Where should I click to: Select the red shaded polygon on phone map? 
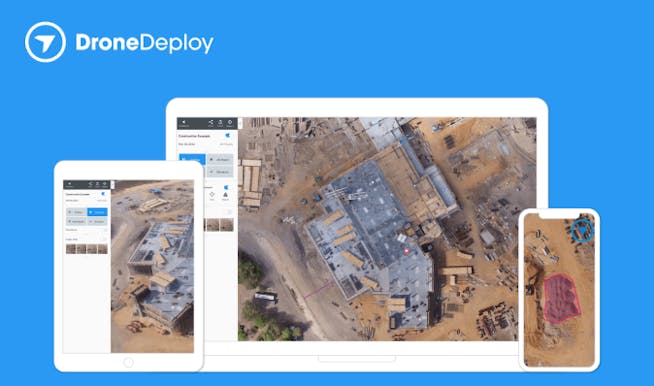point(561,298)
